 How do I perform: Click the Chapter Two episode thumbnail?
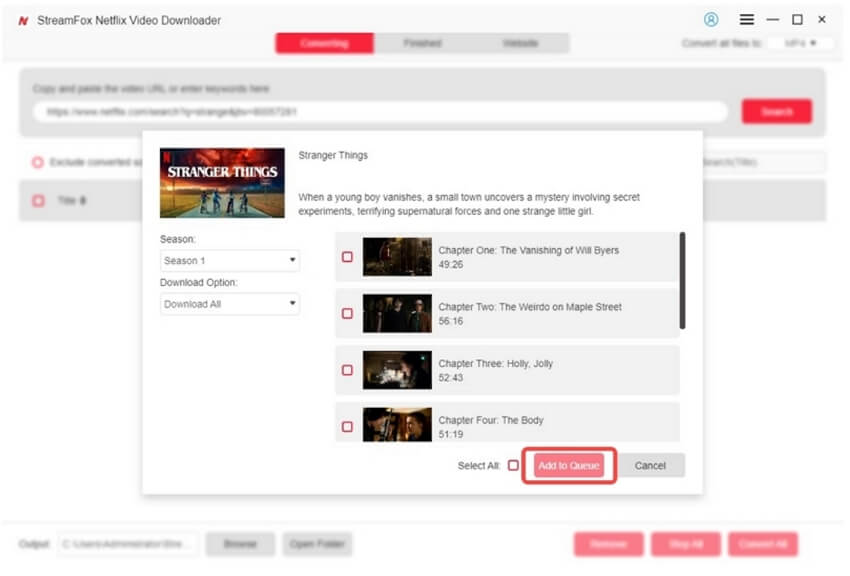coord(397,313)
